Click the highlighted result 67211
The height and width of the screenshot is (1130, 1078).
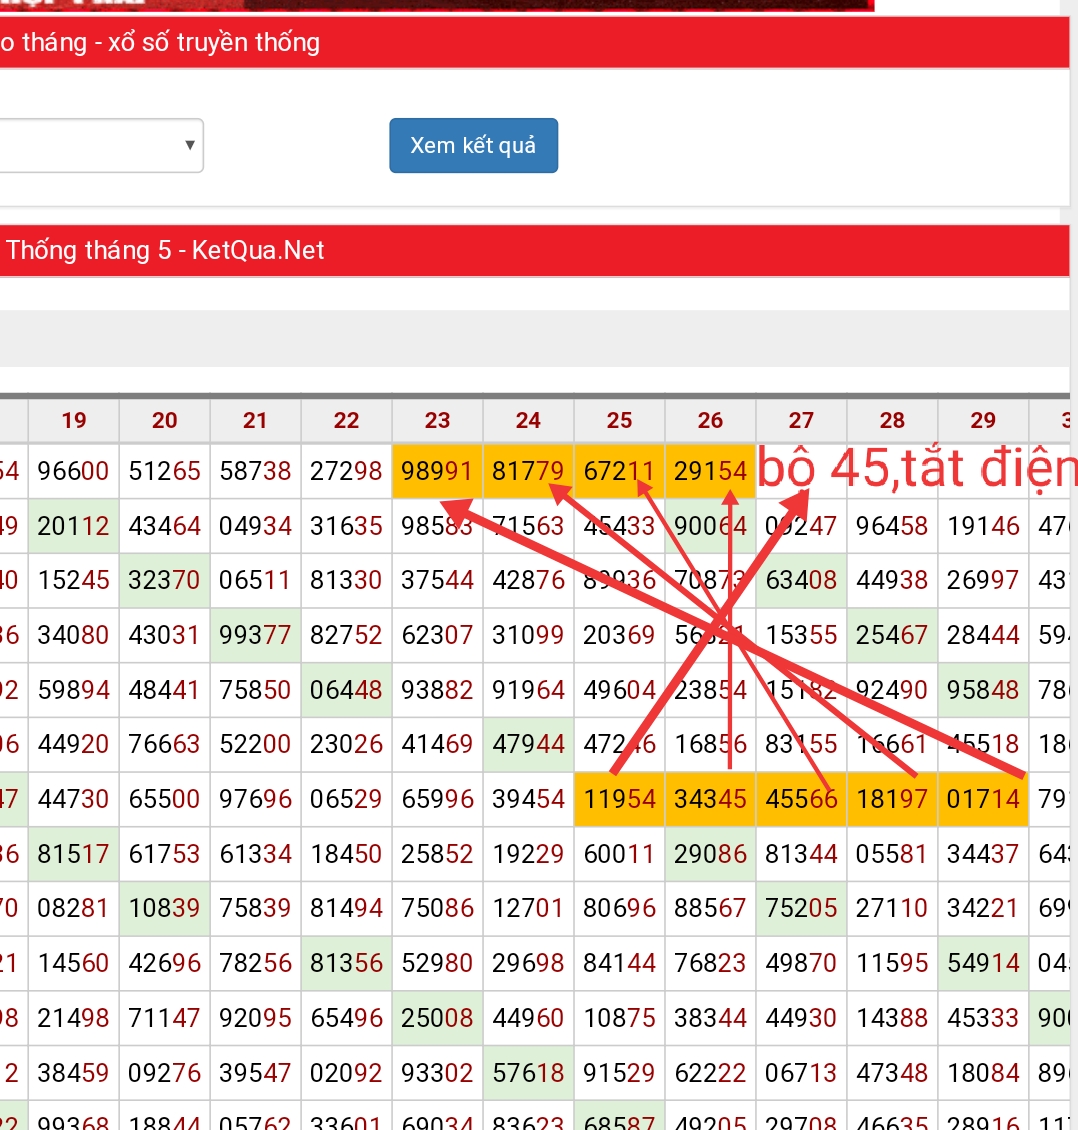tap(619, 471)
